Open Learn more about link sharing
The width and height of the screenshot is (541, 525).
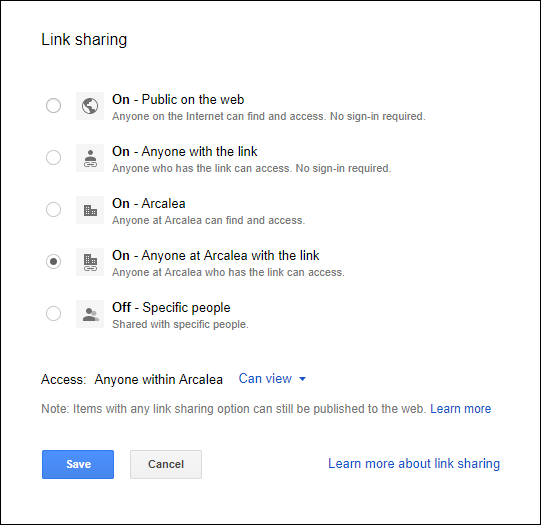click(414, 464)
